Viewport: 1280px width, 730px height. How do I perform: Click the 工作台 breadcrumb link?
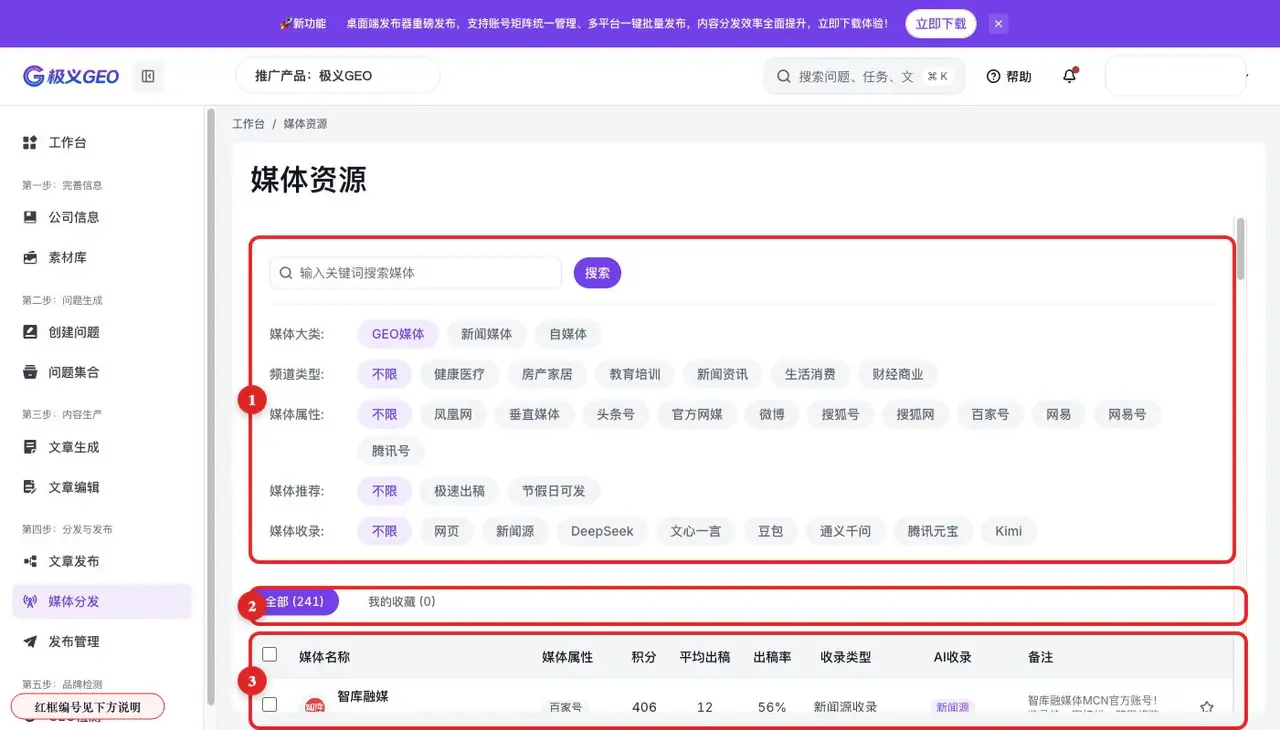pos(248,124)
